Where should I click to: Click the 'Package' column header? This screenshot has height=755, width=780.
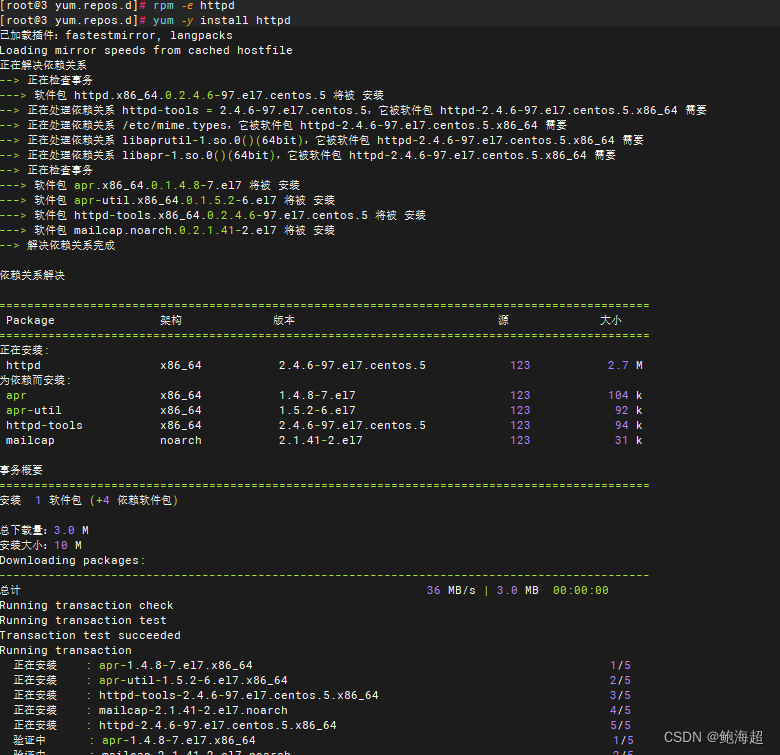(30, 320)
